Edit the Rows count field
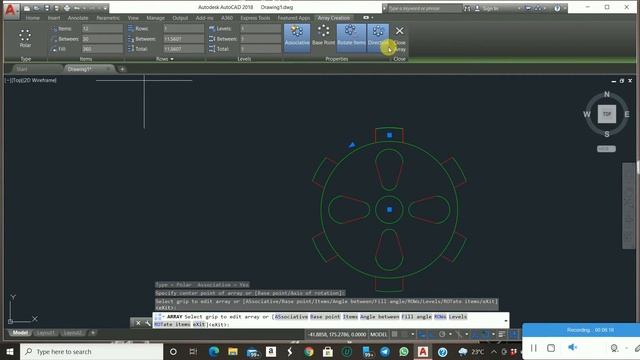The image size is (640, 360). tap(183, 29)
